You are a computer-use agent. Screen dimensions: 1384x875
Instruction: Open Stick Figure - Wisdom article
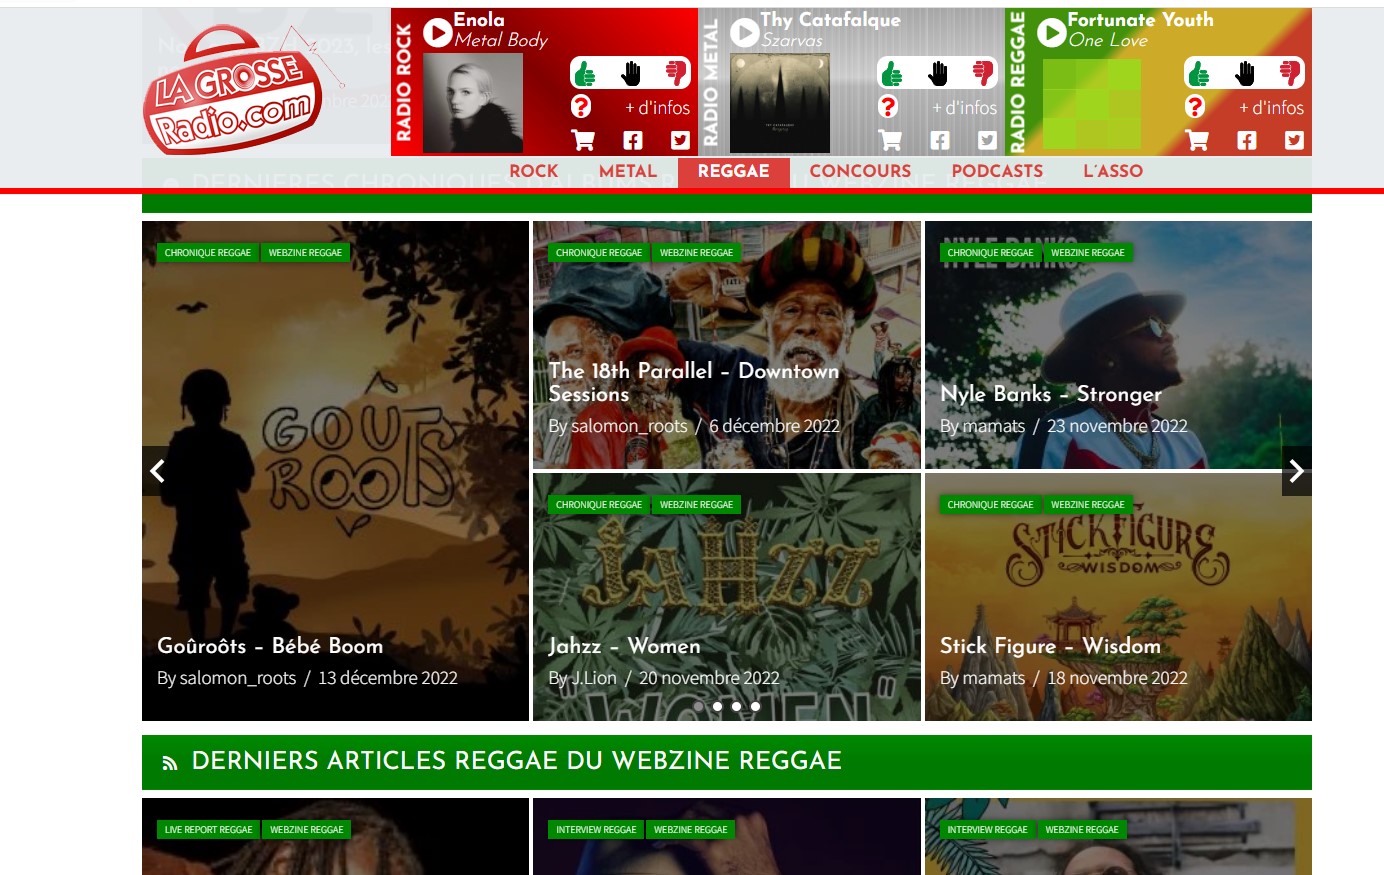(1050, 646)
